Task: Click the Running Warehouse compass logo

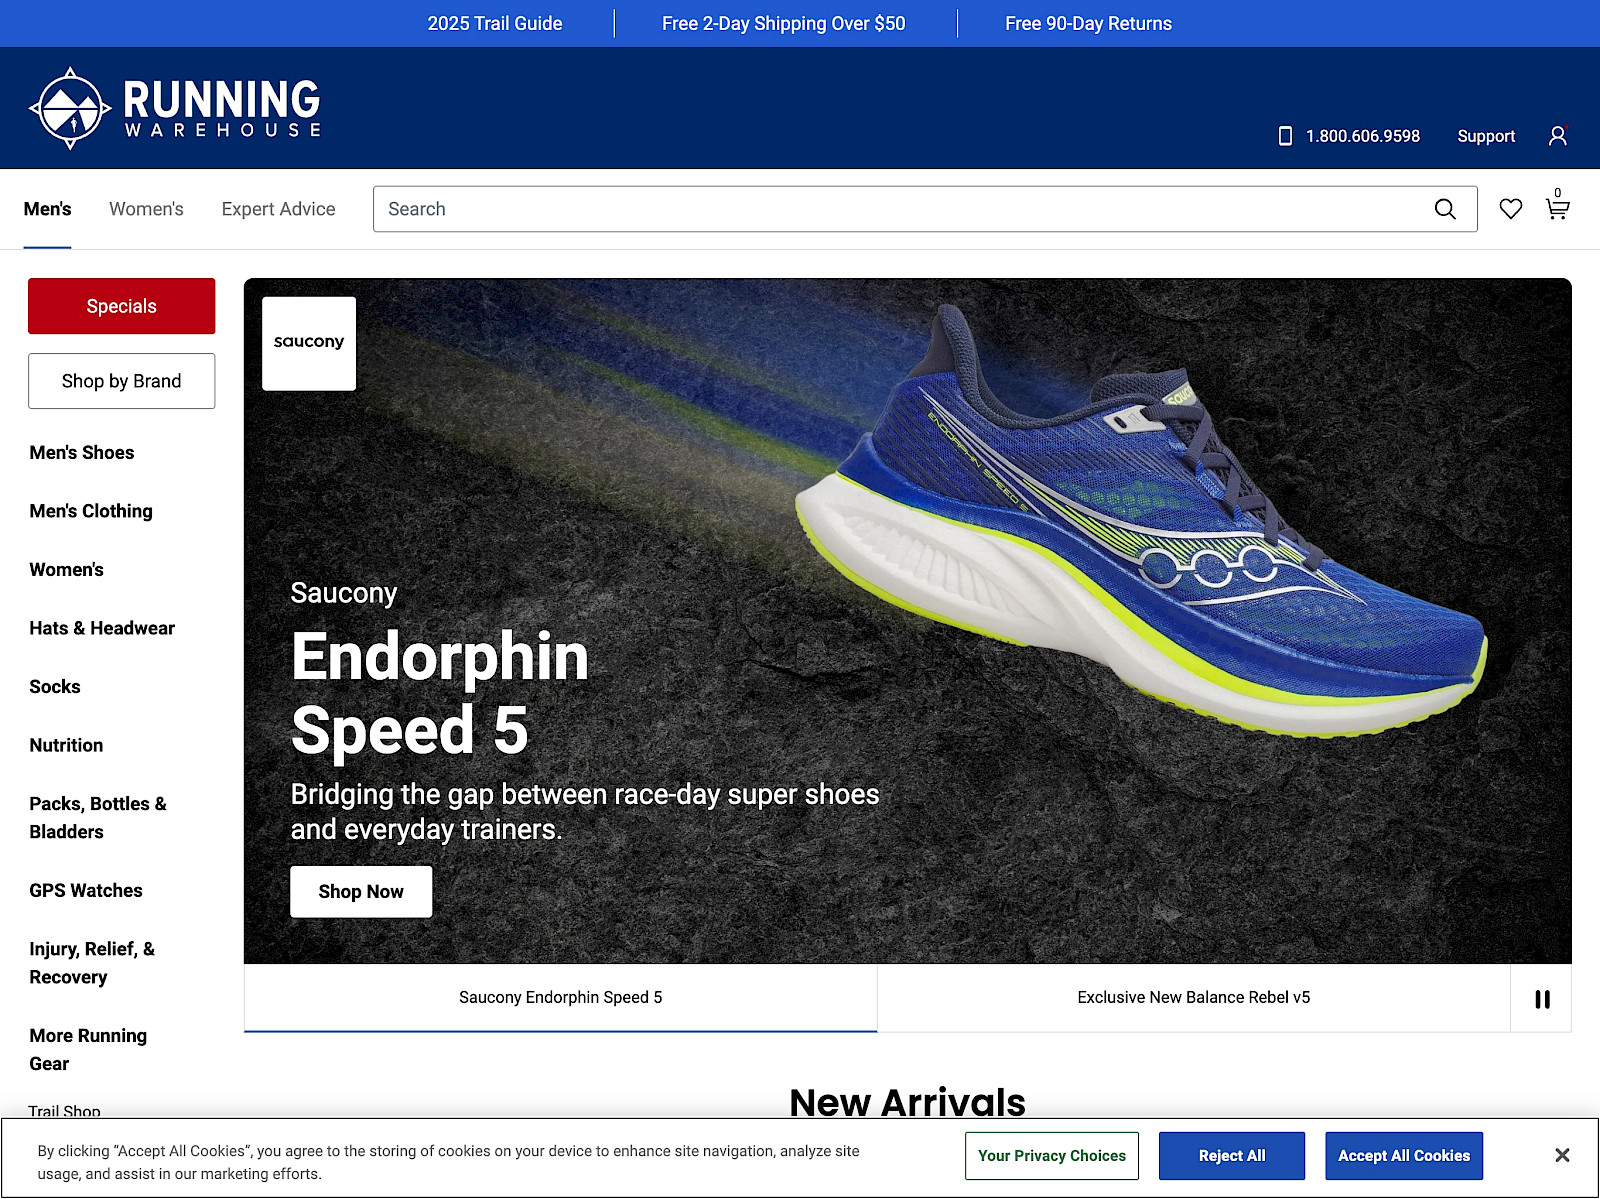Action: pos(70,107)
